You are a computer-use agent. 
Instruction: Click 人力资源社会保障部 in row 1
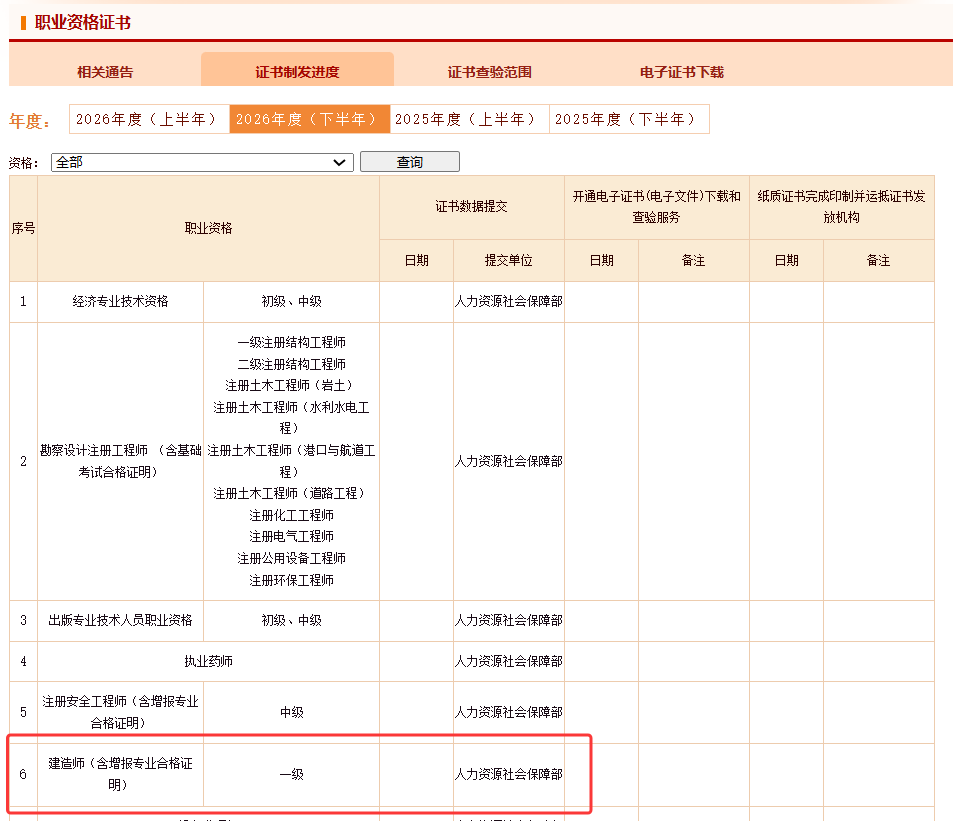coord(509,301)
